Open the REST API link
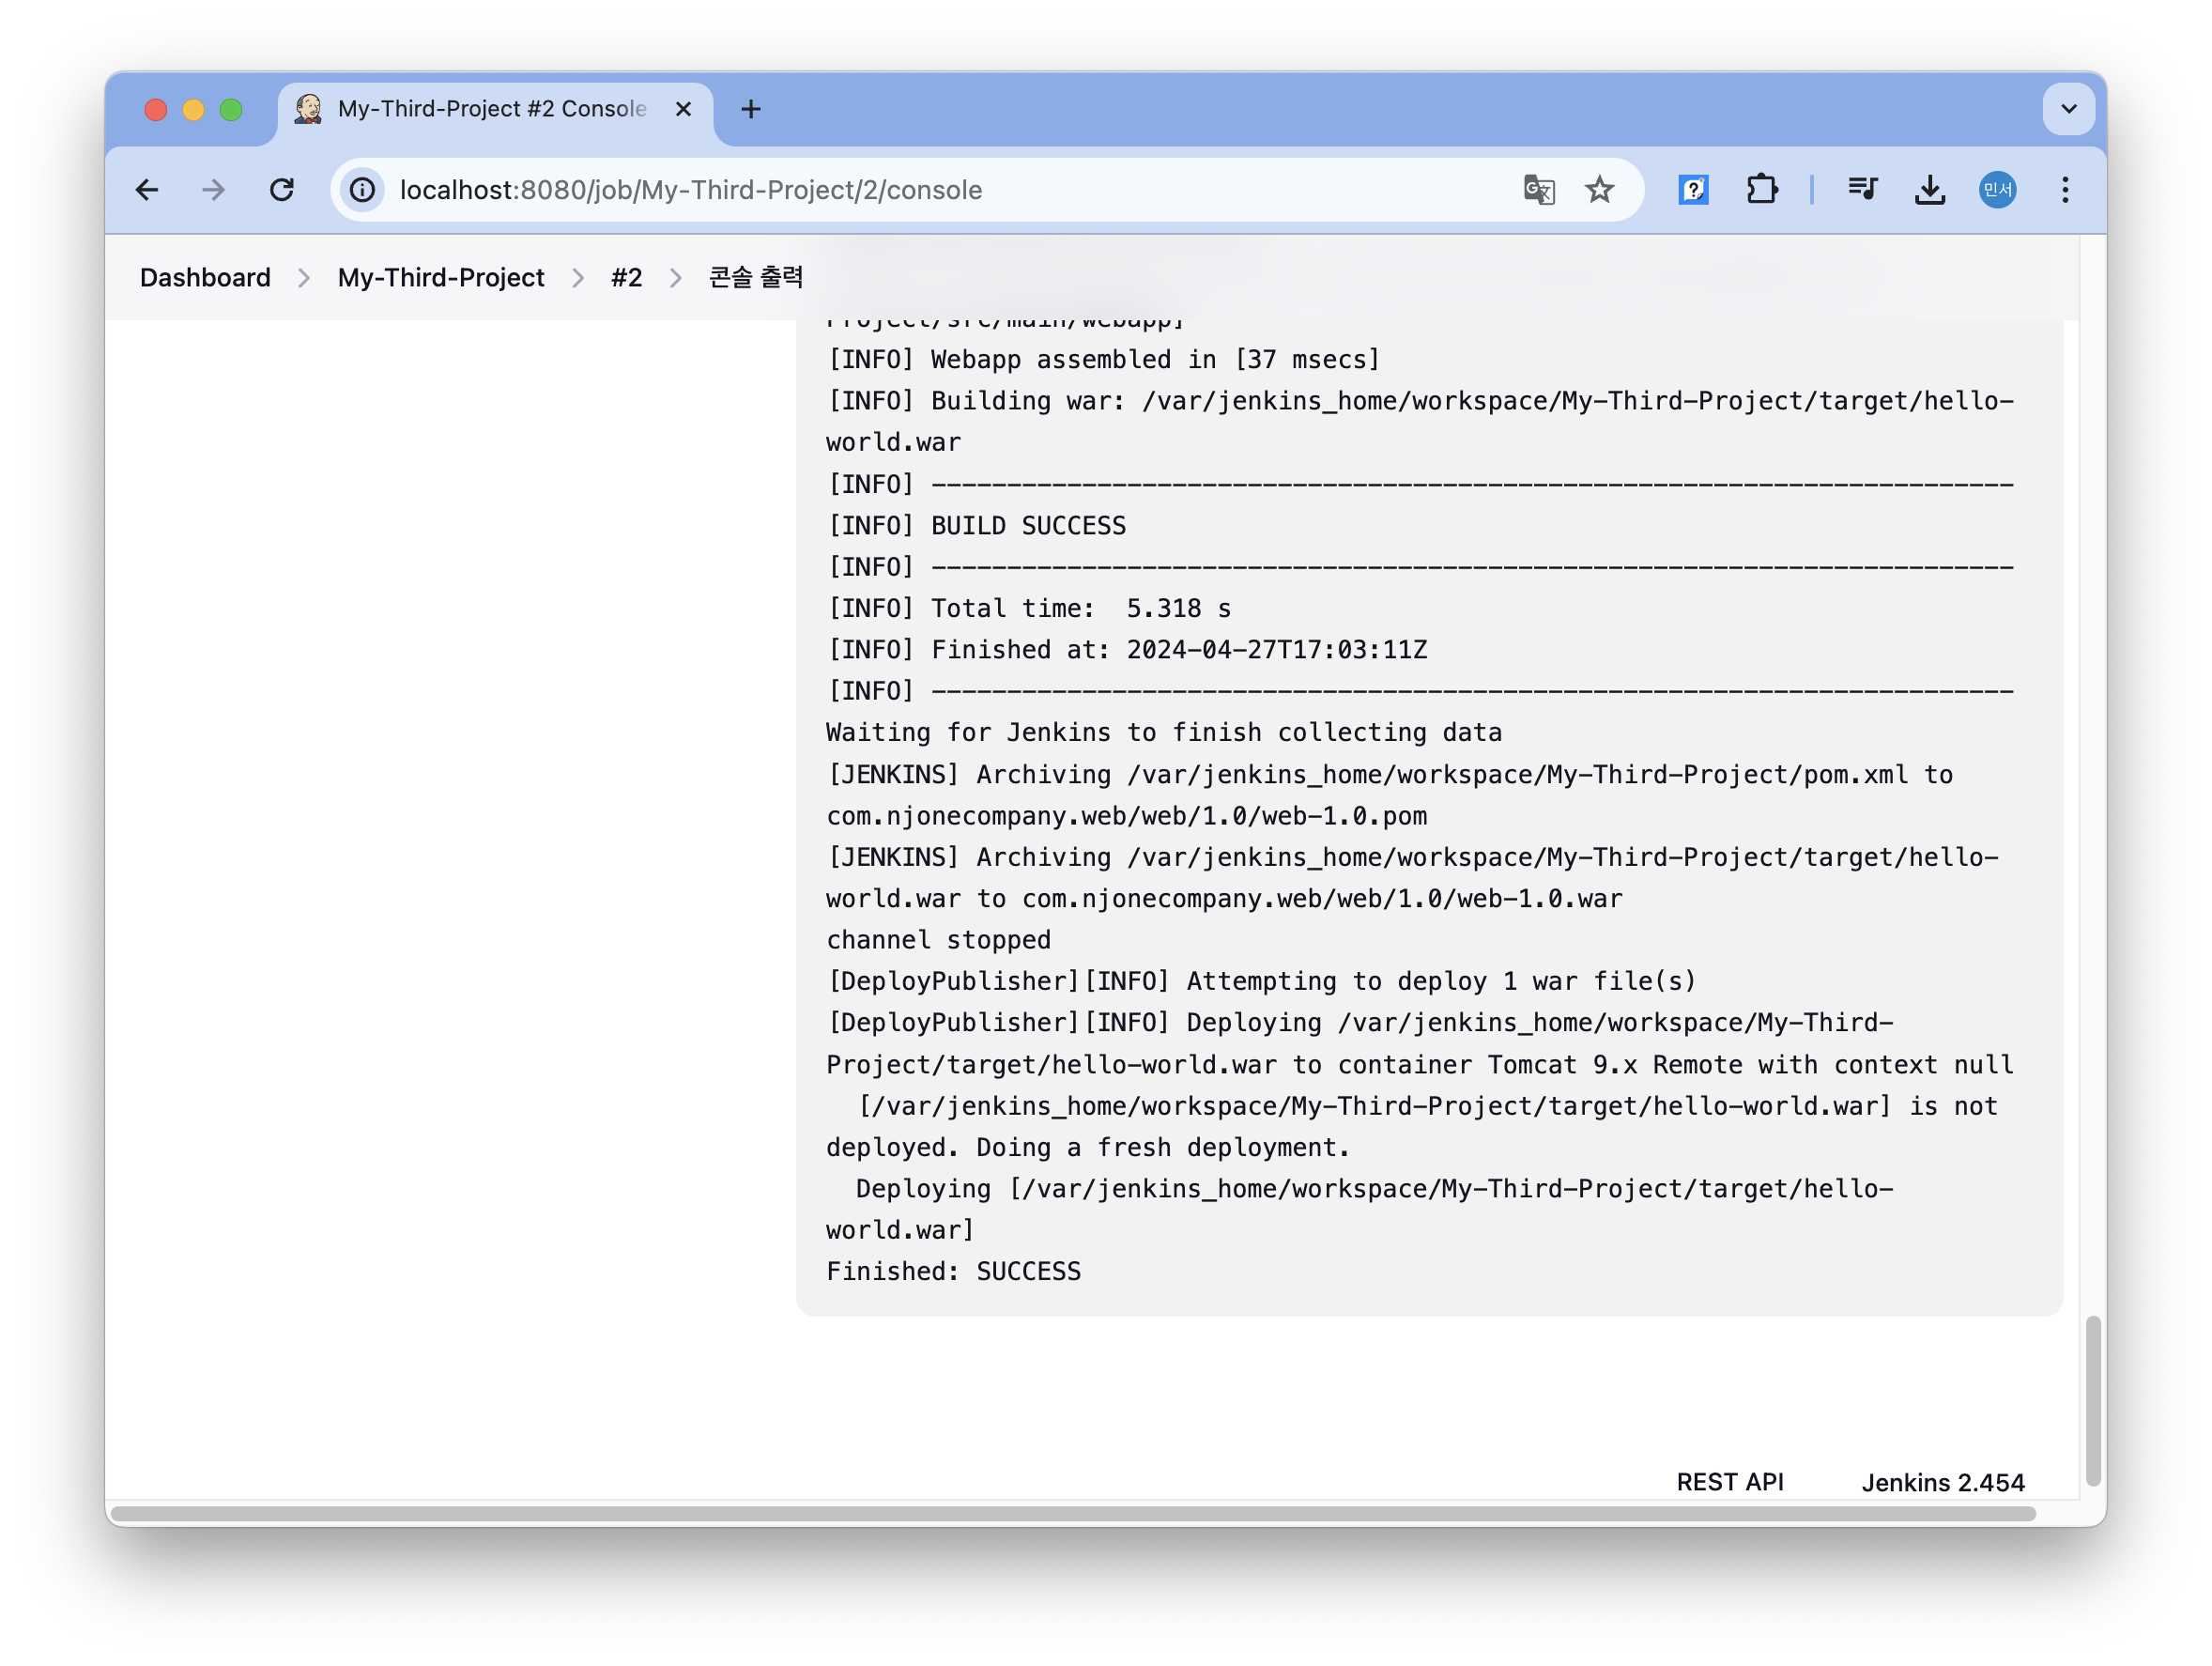This screenshot has width=2212, height=1666. tap(1729, 1482)
